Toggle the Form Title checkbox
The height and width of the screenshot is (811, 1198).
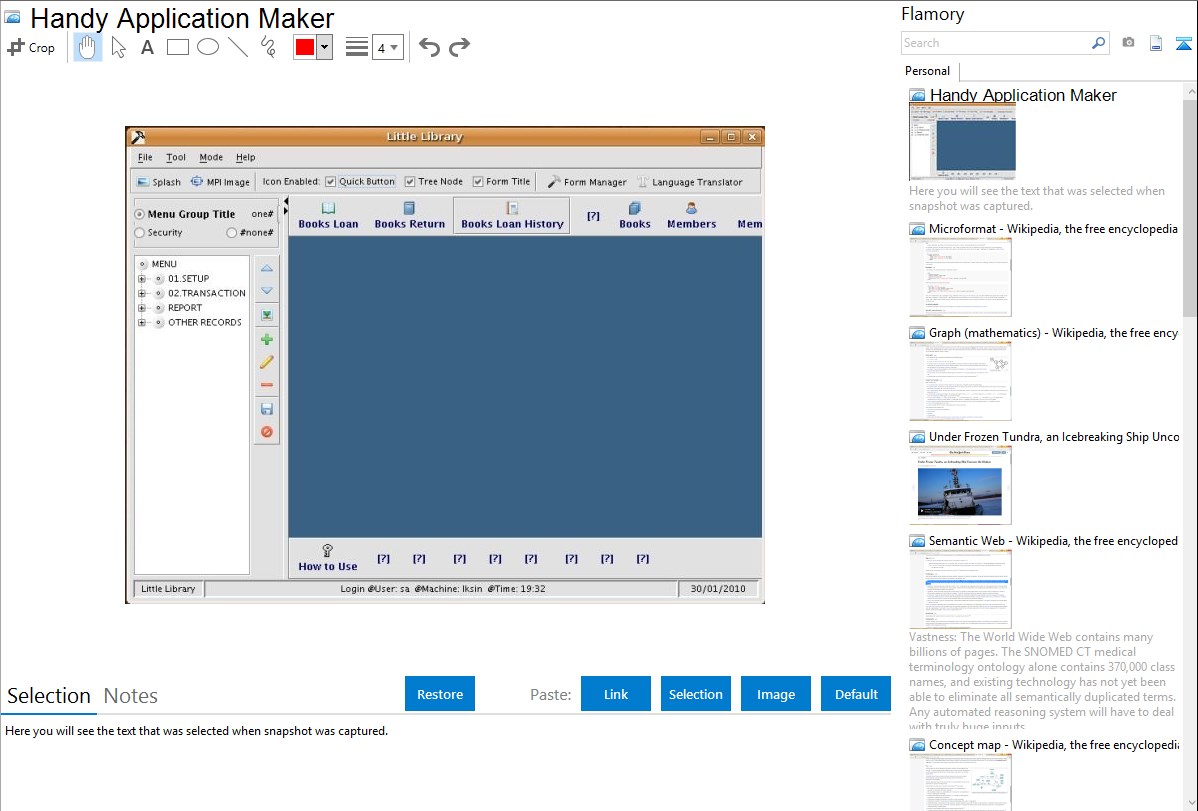pos(478,182)
